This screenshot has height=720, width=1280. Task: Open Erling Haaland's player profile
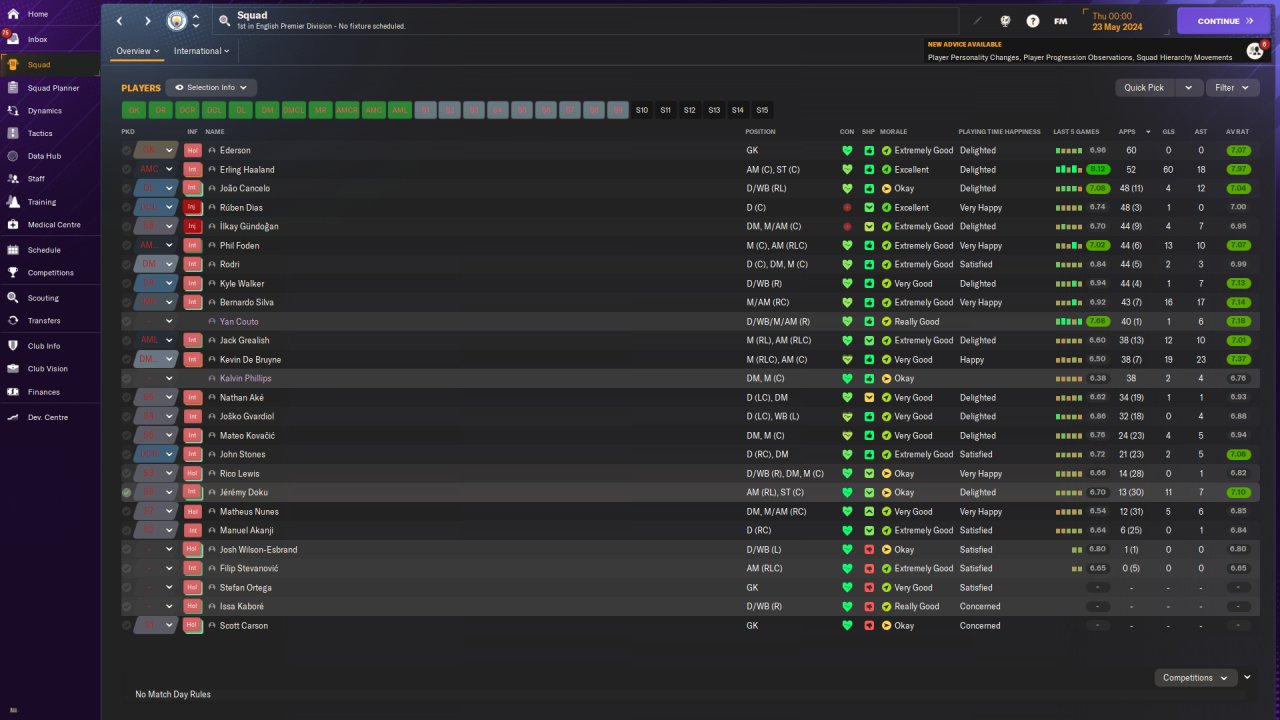(247, 170)
